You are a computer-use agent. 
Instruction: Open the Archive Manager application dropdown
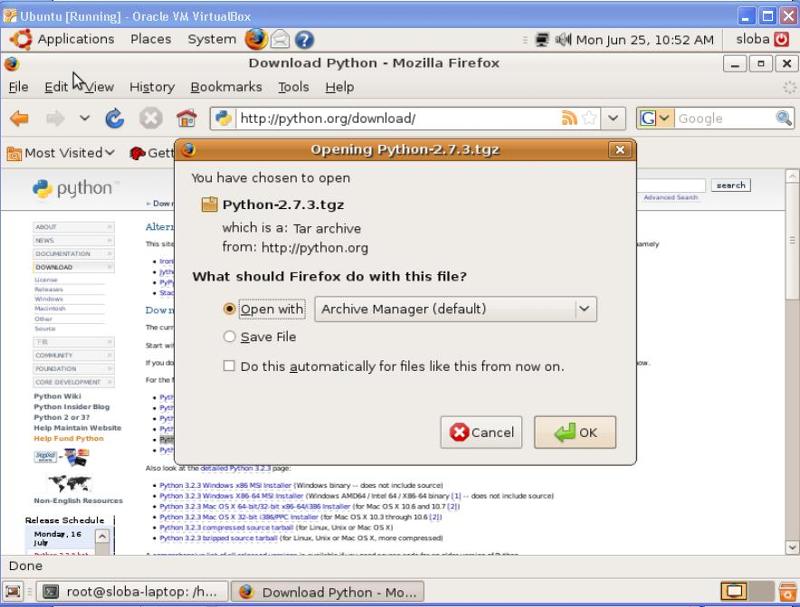pos(456,309)
